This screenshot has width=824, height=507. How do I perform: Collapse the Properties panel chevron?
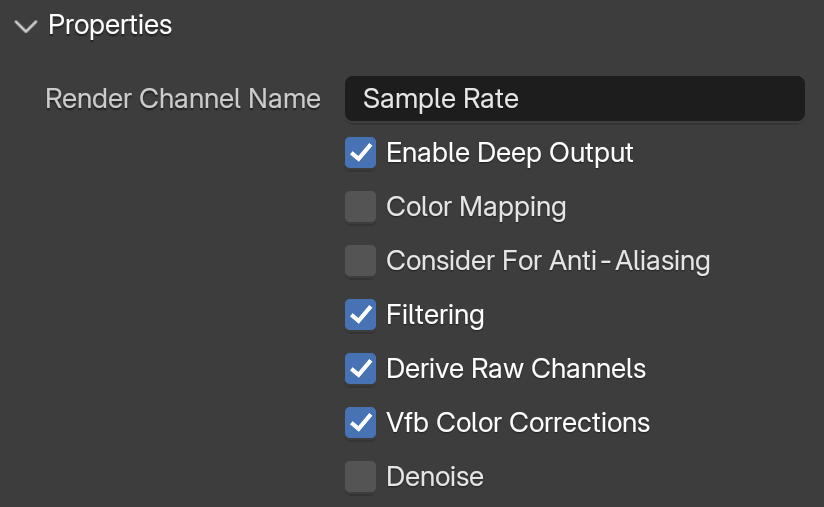[26, 26]
